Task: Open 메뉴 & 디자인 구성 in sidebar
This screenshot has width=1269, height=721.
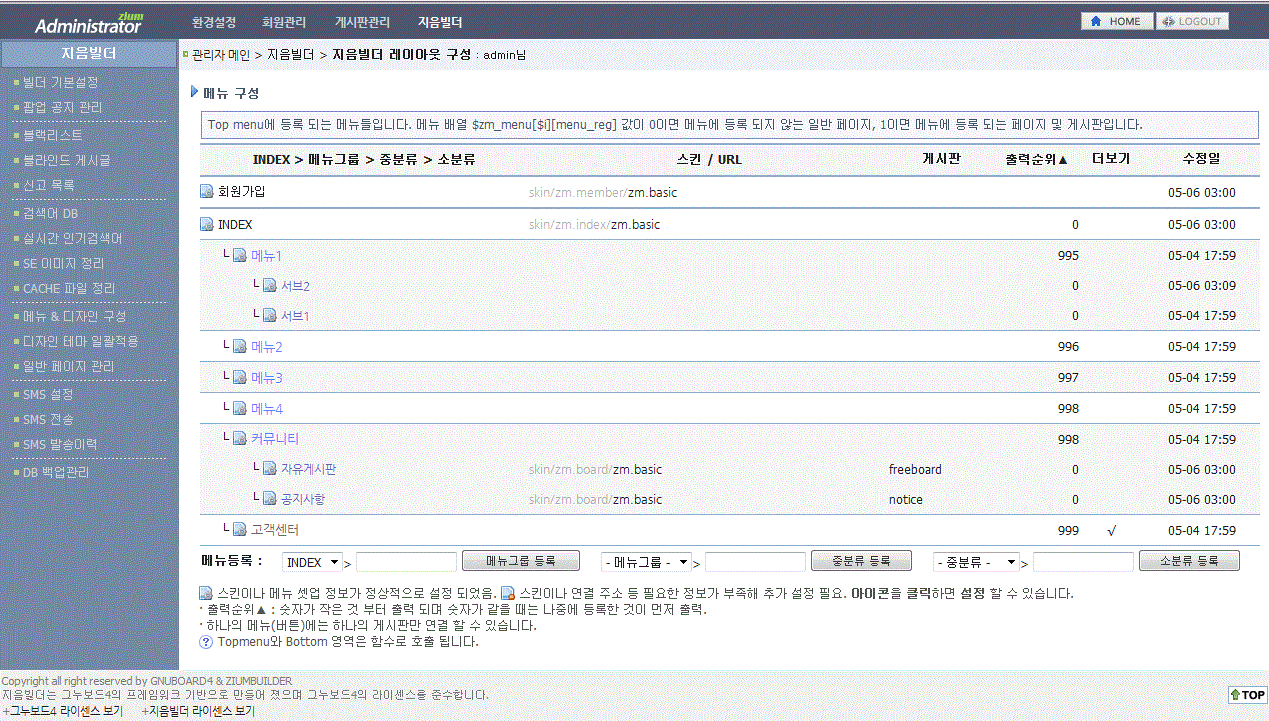Action: [74, 316]
